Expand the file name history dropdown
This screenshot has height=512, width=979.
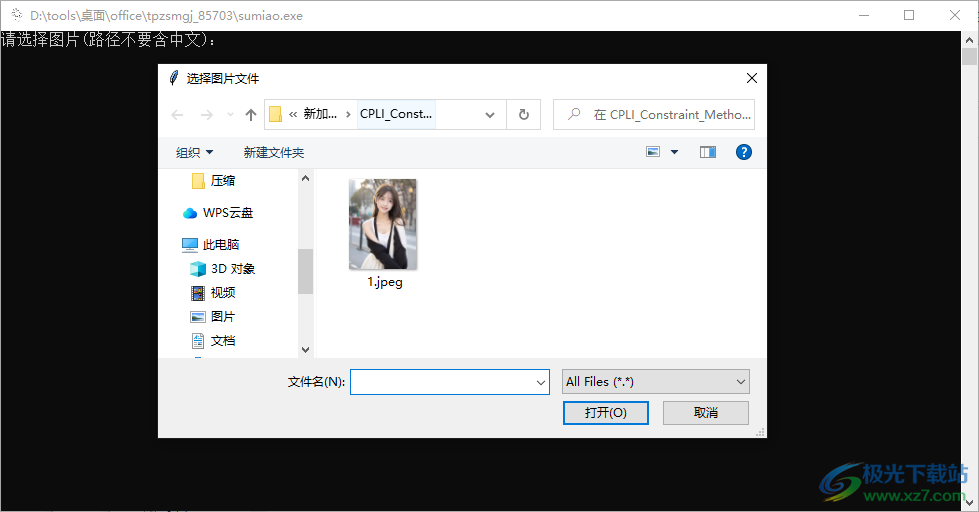click(541, 382)
